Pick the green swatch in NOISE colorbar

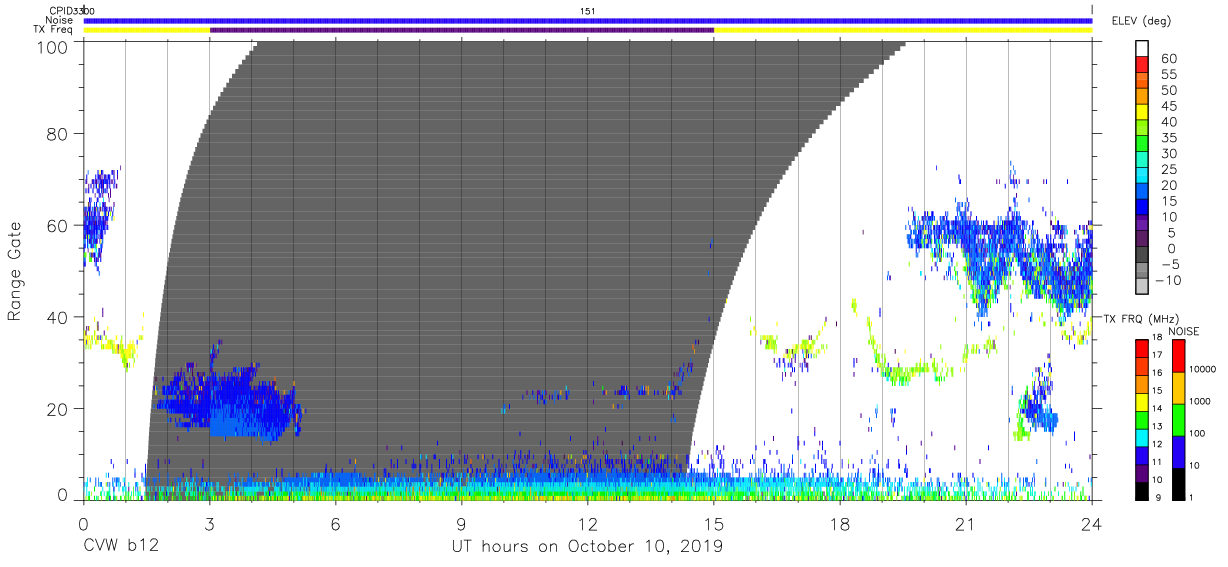(1180, 419)
